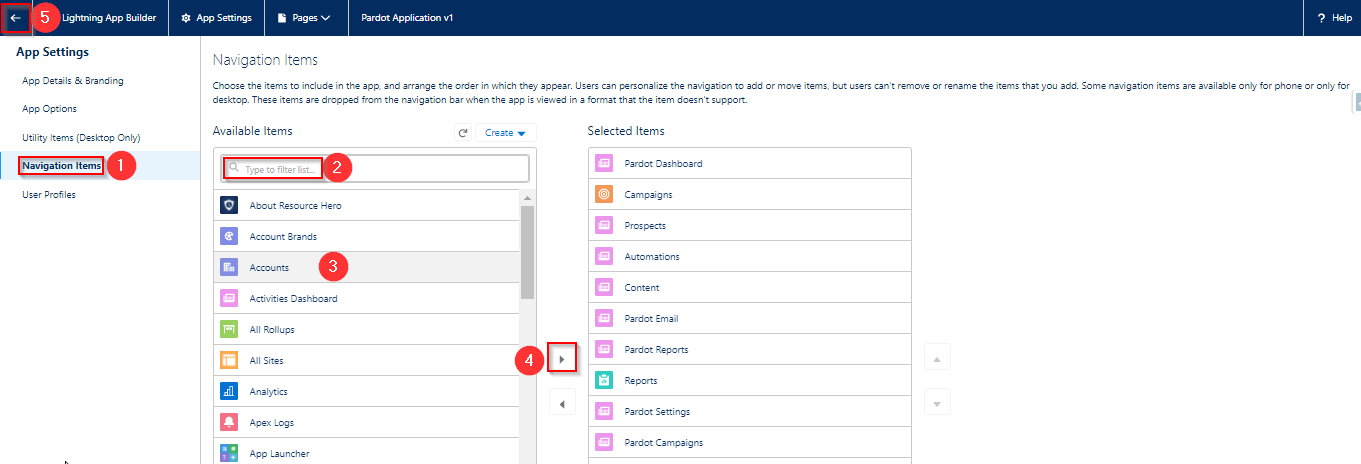Expand the Pages menu
Image resolution: width=1361 pixels, height=464 pixels.
(304, 18)
